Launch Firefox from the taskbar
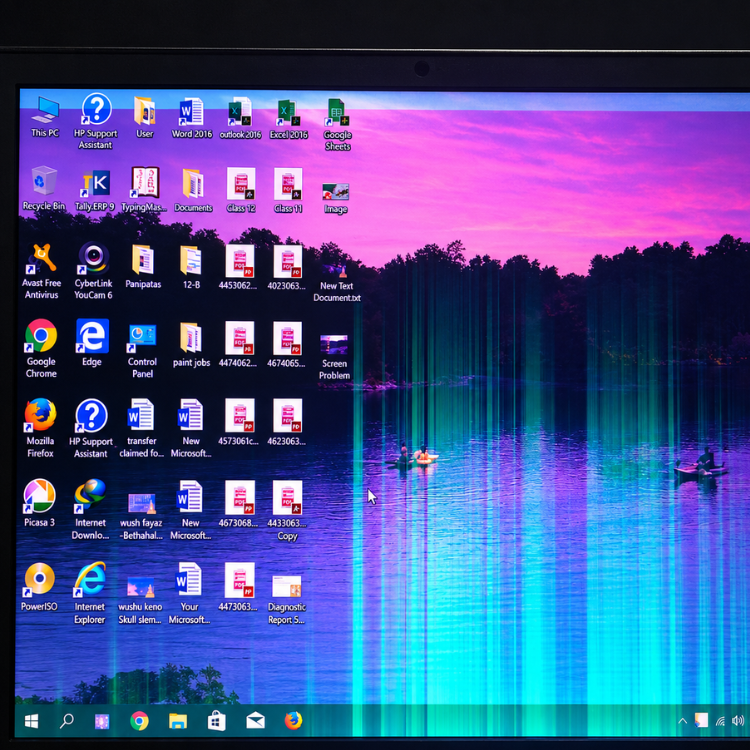 pyautogui.click(x=293, y=720)
